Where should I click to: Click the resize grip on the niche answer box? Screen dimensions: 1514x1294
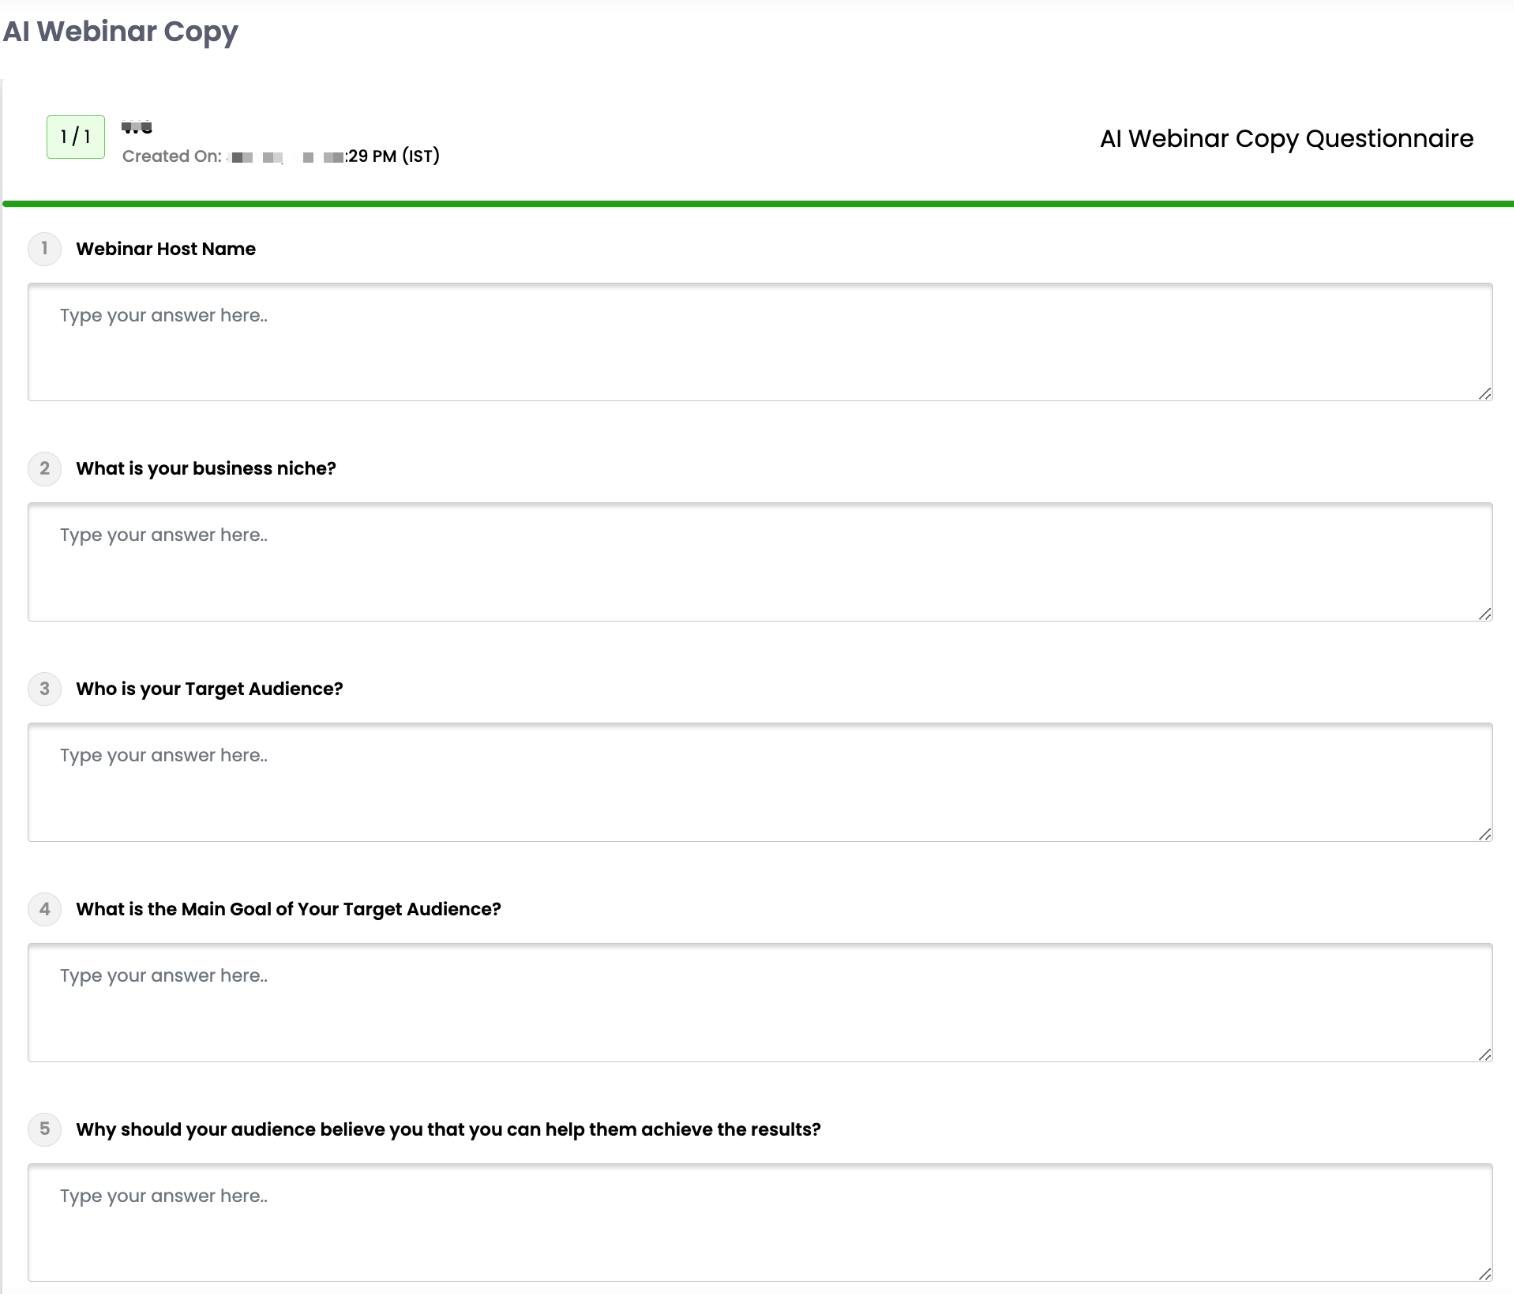pos(1483,614)
